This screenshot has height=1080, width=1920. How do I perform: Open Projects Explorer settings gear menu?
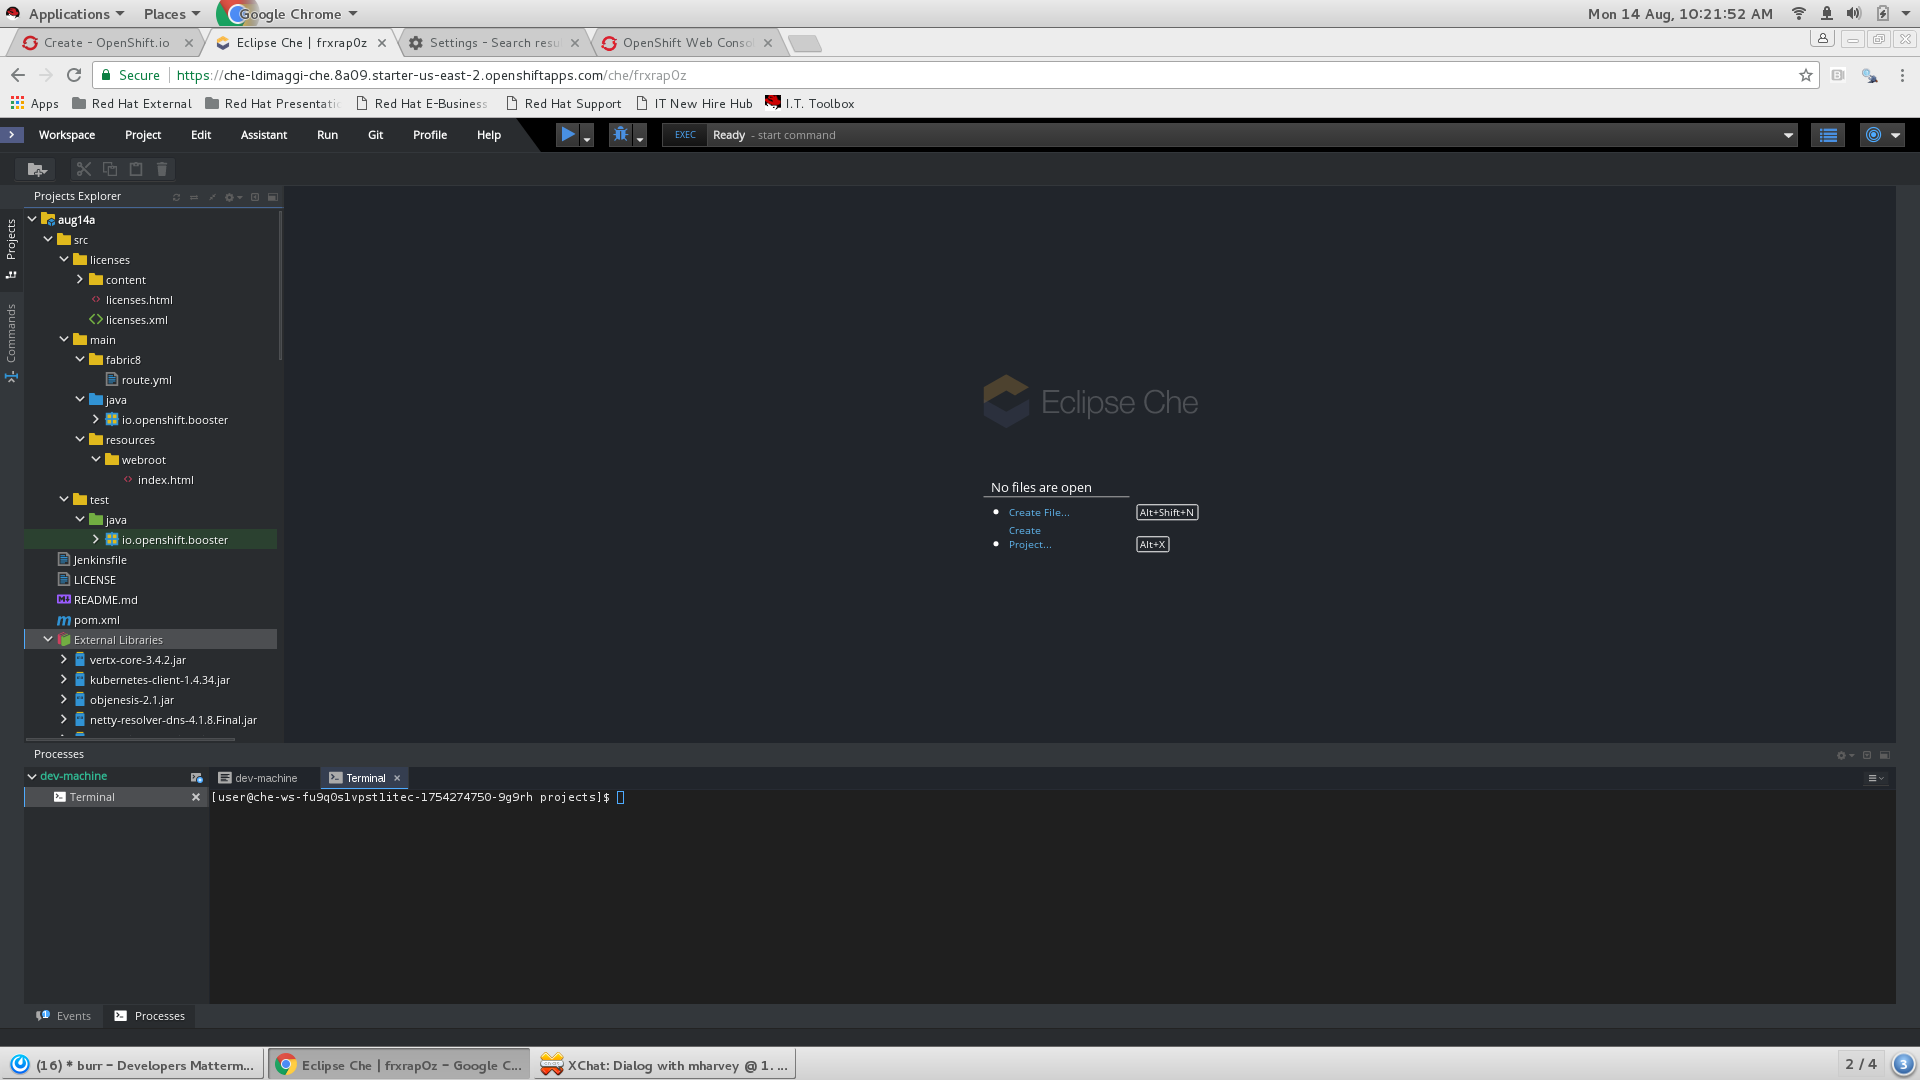(231, 196)
